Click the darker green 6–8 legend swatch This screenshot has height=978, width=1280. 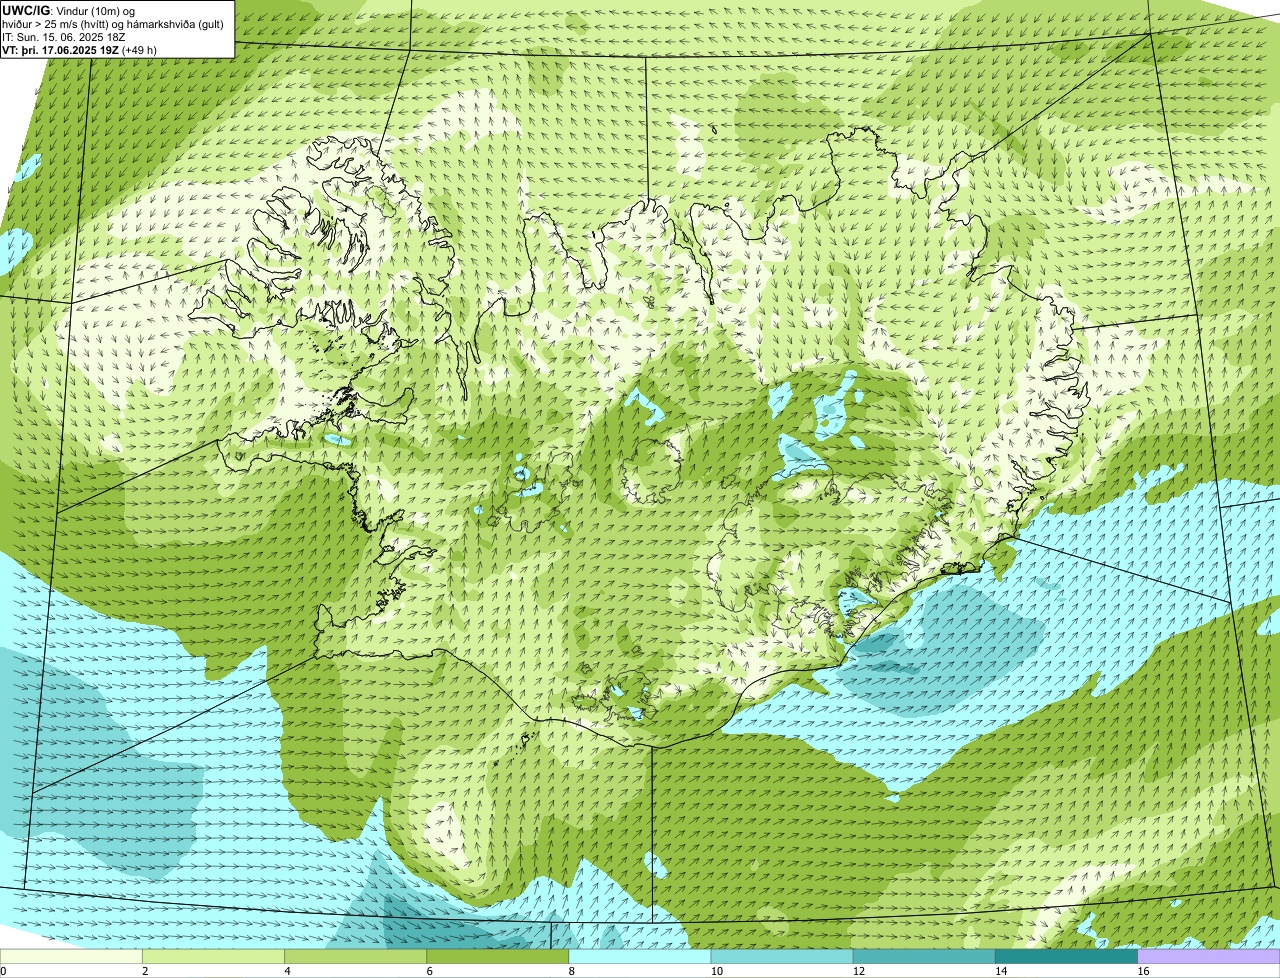coord(498,957)
